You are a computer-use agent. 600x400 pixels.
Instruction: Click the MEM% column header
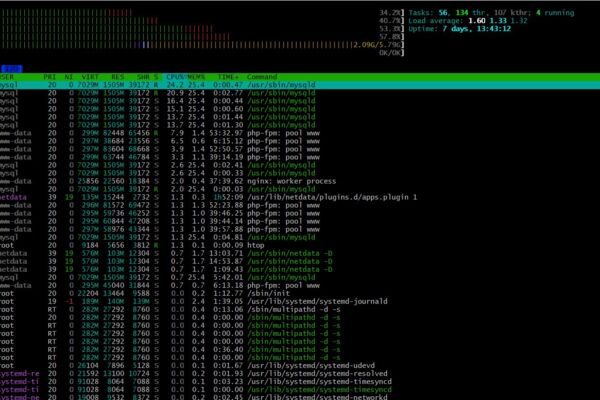point(196,77)
